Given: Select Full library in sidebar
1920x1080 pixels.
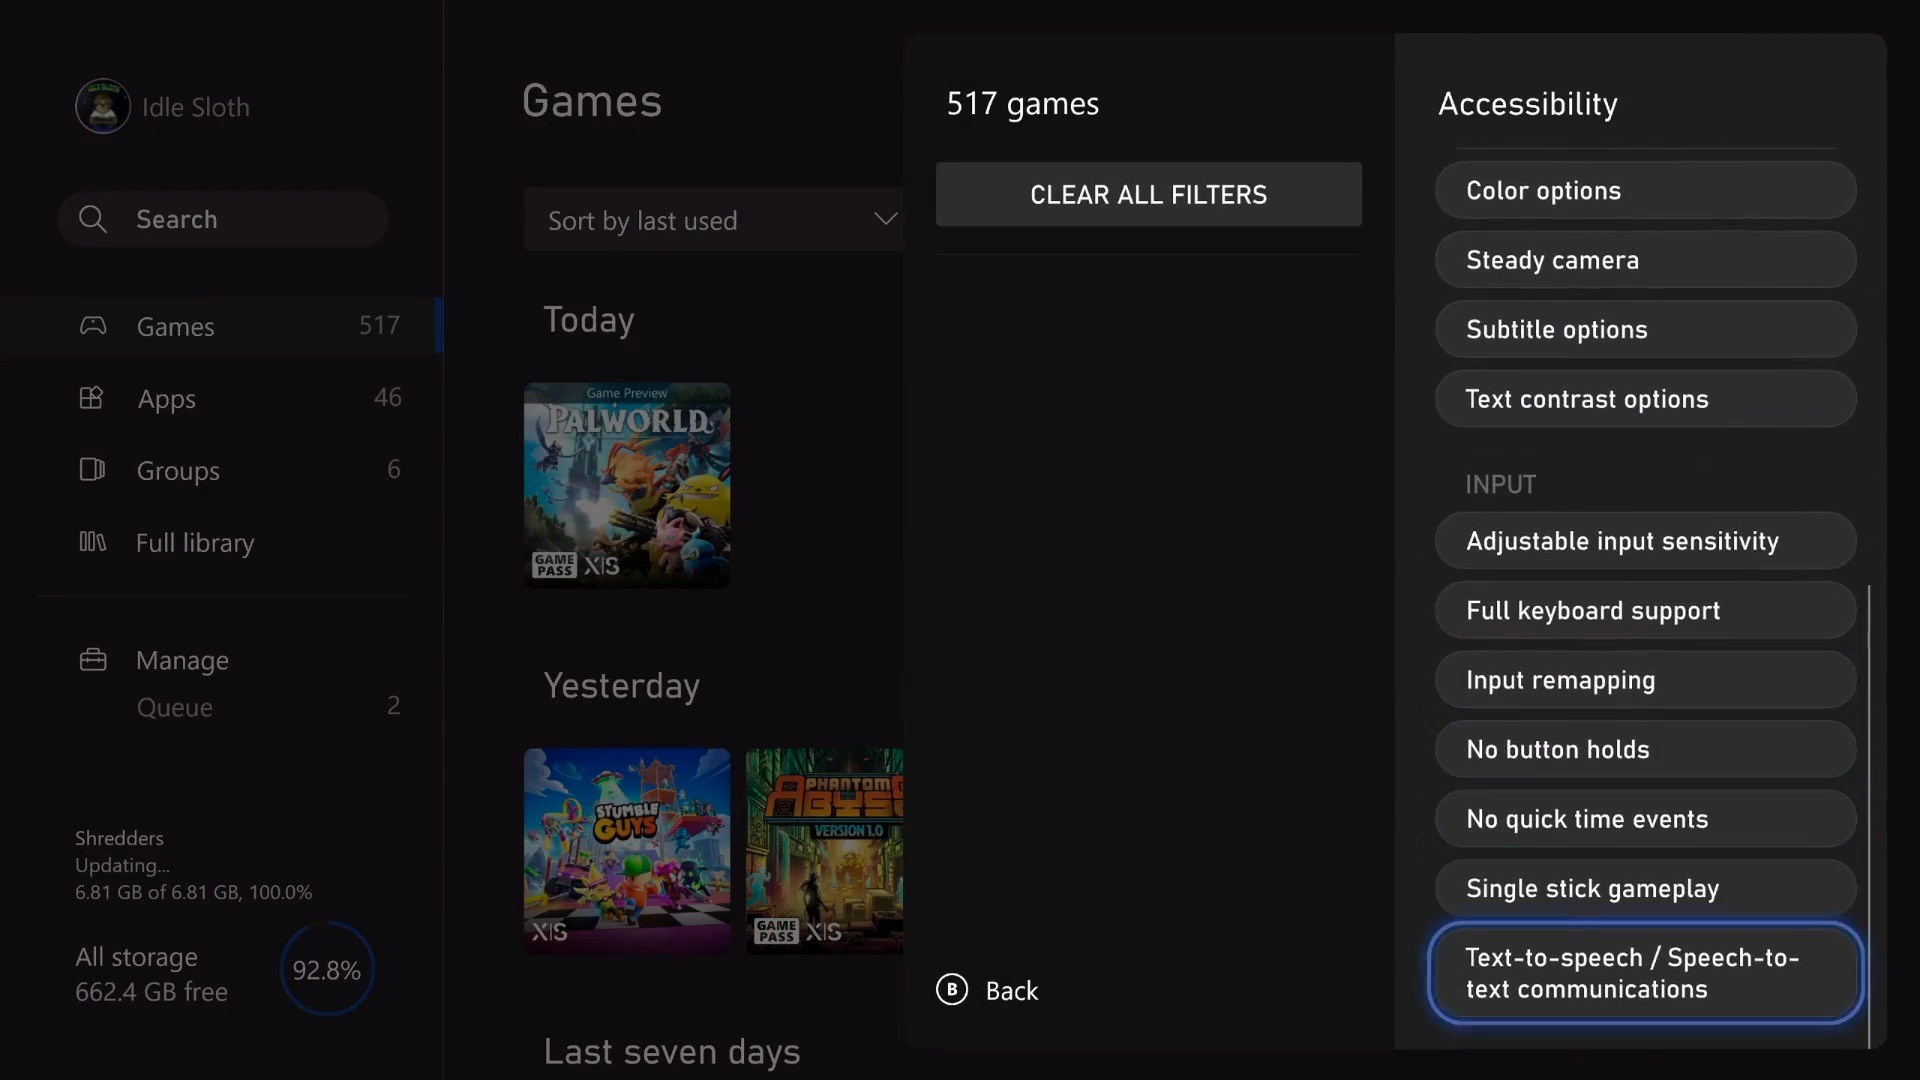Looking at the screenshot, I should click(x=195, y=543).
